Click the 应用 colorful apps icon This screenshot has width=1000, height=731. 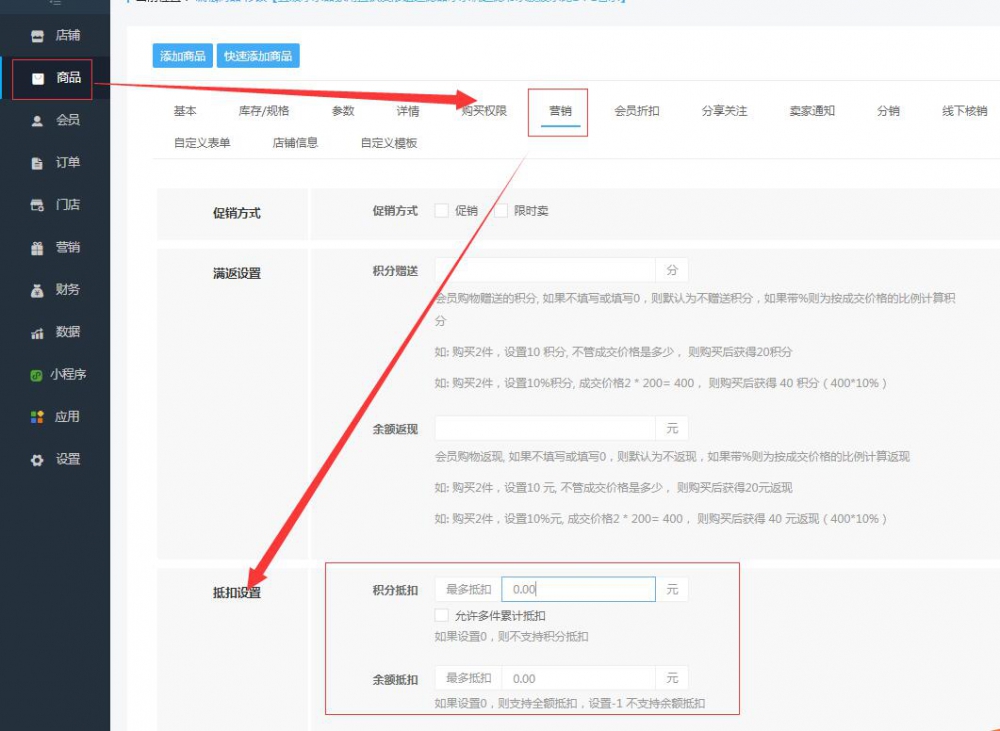click(x=38, y=417)
